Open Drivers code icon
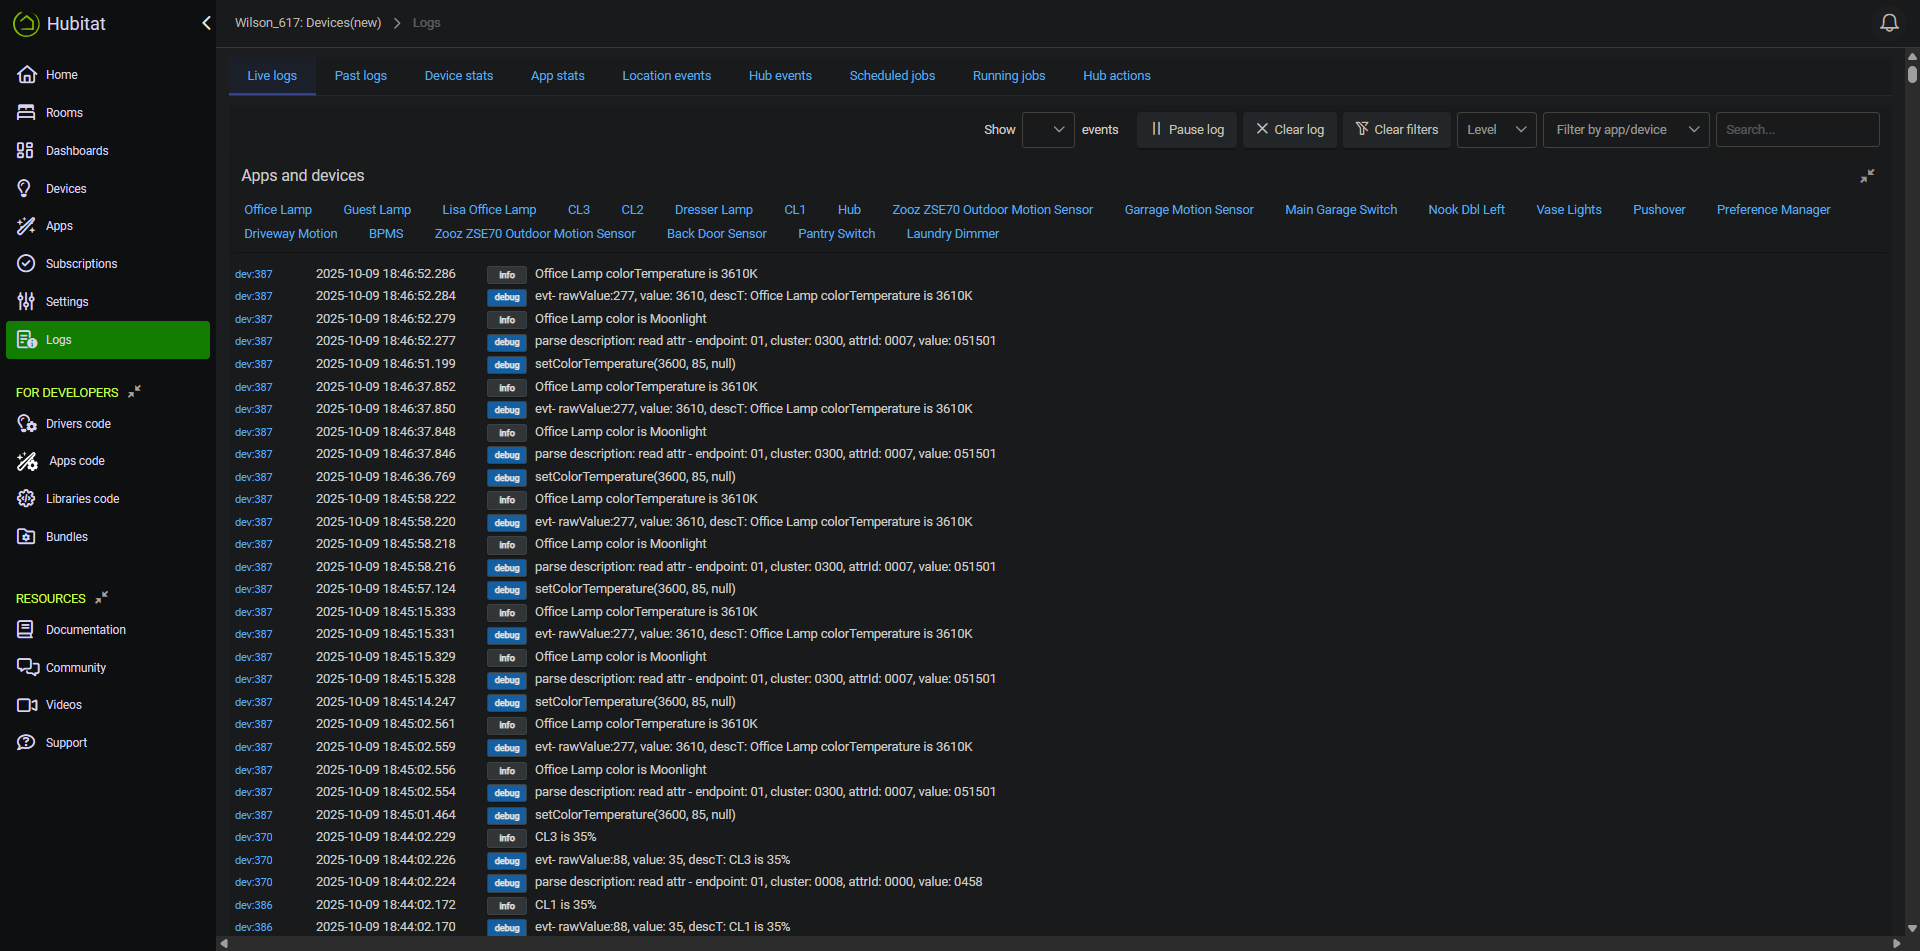 (x=26, y=424)
